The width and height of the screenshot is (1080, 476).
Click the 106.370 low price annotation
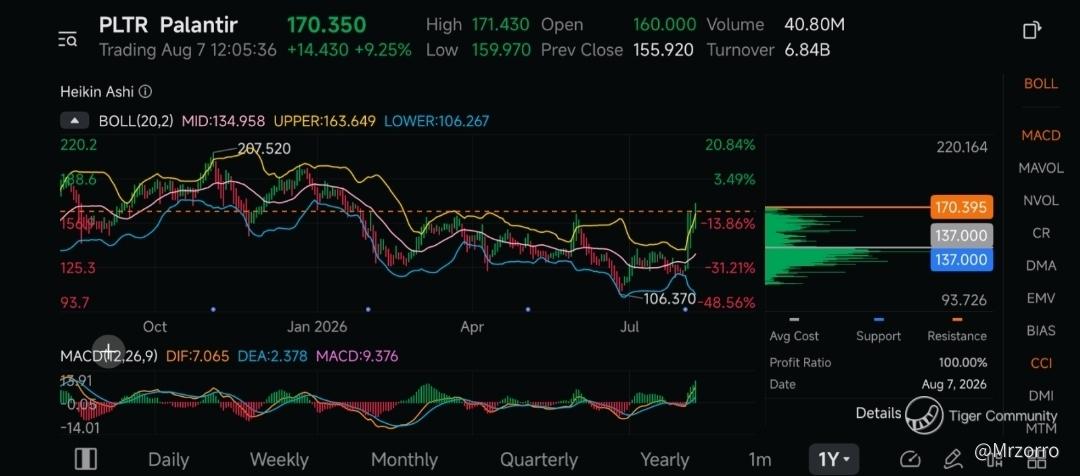669,299
